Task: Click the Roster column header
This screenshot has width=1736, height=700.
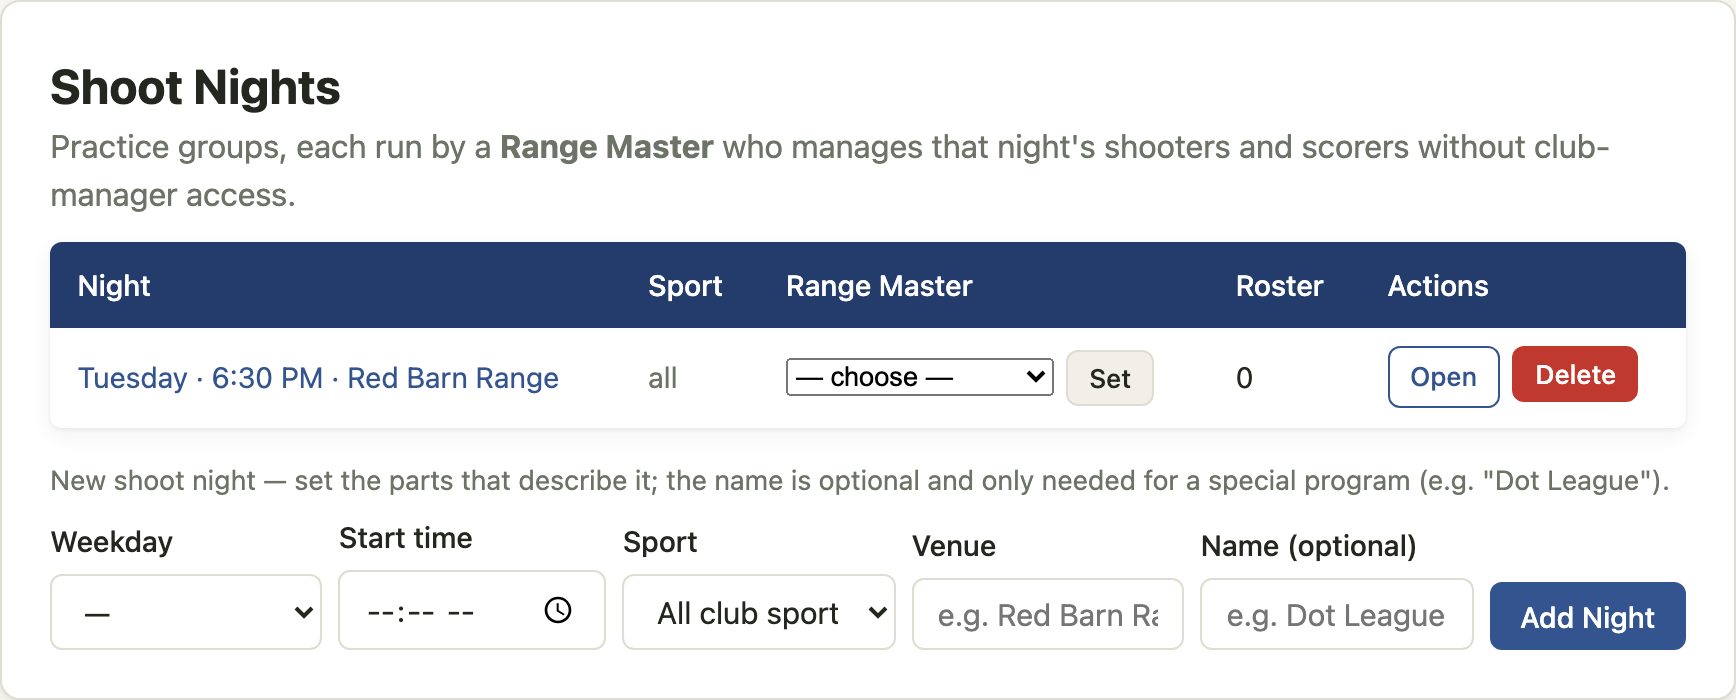Action: (x=1279, y=286)
